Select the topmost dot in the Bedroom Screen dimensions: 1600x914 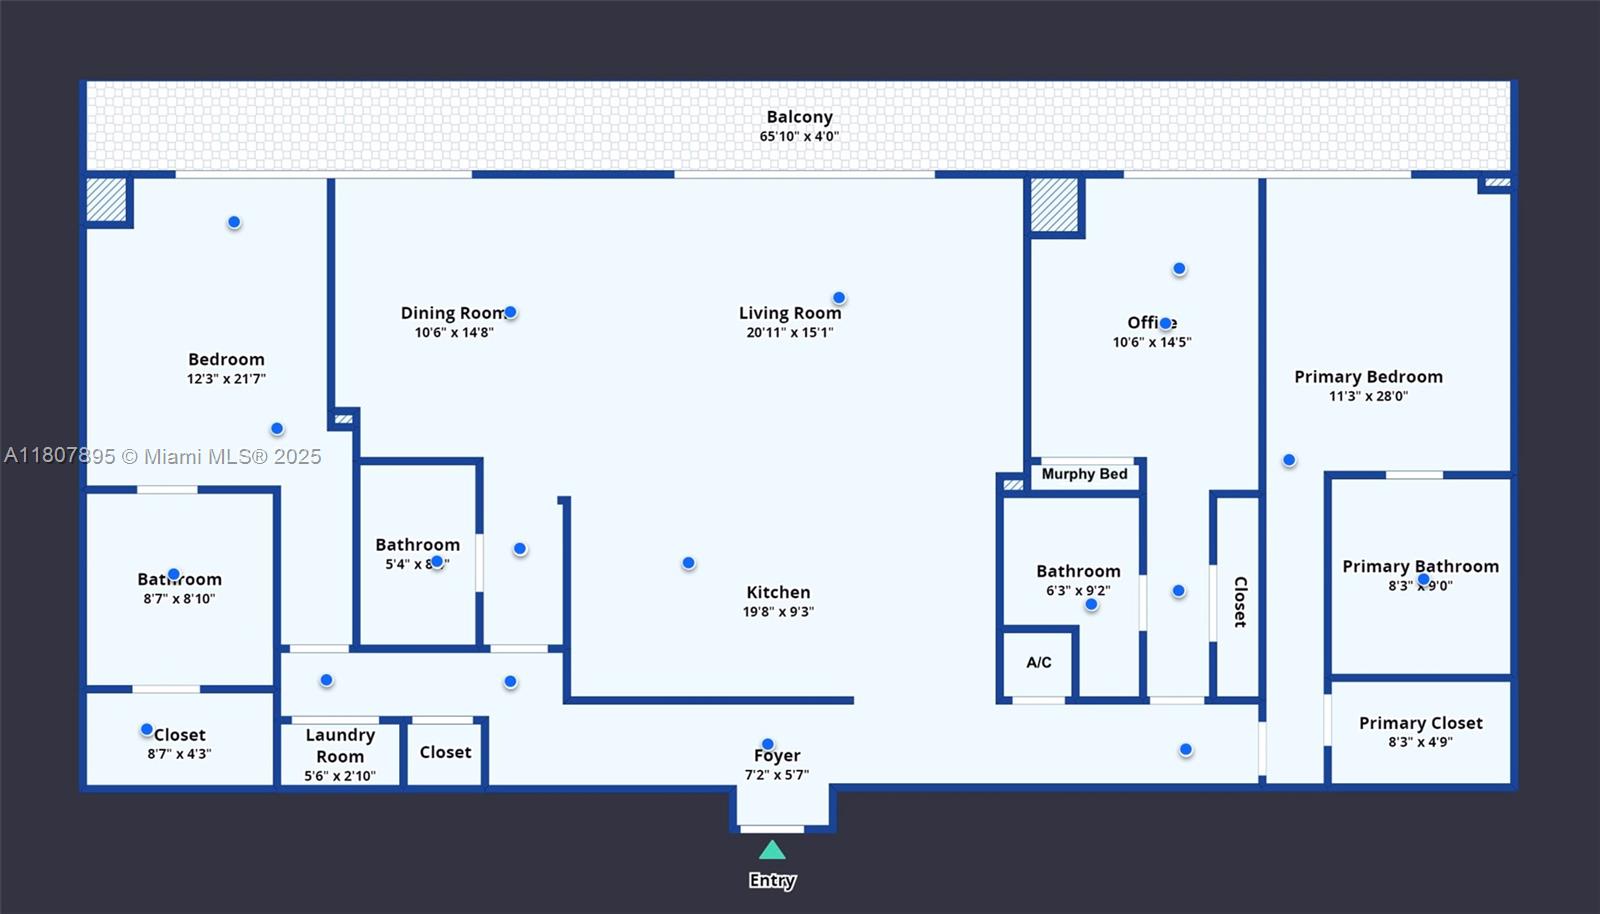pyautogui.click(x=234, y=222)
